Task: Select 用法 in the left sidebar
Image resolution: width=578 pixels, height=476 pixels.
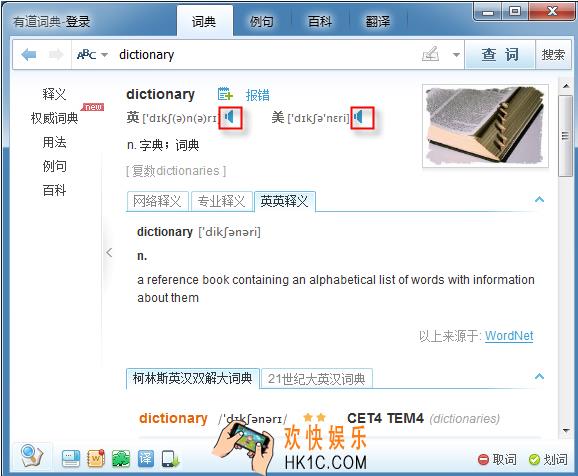Action: coord(54,142)
